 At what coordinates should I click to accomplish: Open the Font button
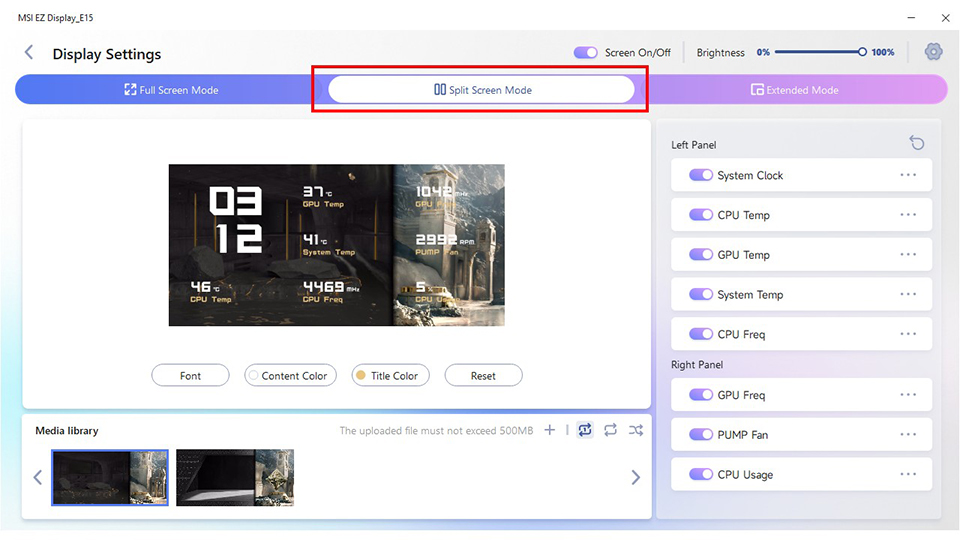click(x=190, y=375)
